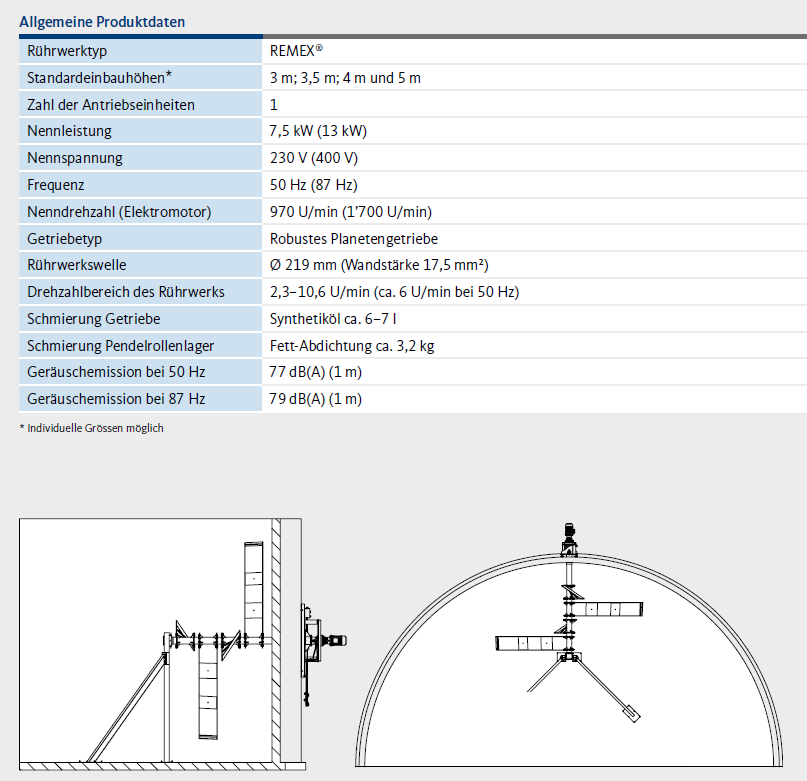The height and width of the screenshot is (781, 807).
Task: Select the 'Standardeinbauhöhen*' label
Action: (x=99, y=77)
